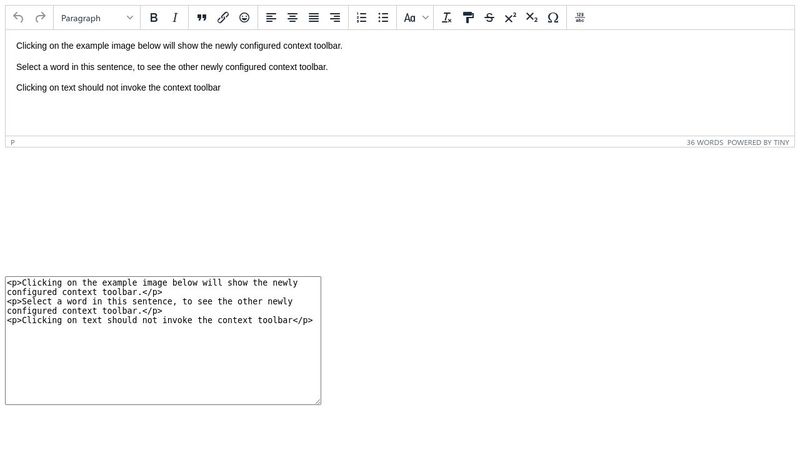Open the Paragraph block format dropdown
Viewport: 800px width, 450px height.
[97, 18]
